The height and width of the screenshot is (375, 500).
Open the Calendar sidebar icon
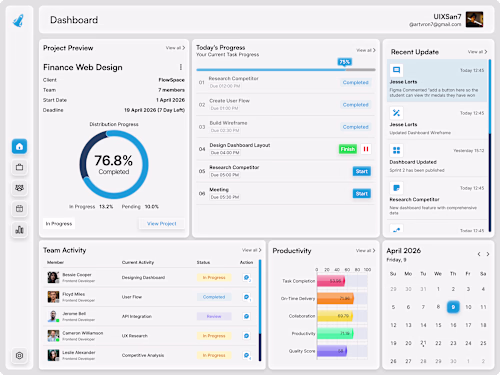[19, 209]
